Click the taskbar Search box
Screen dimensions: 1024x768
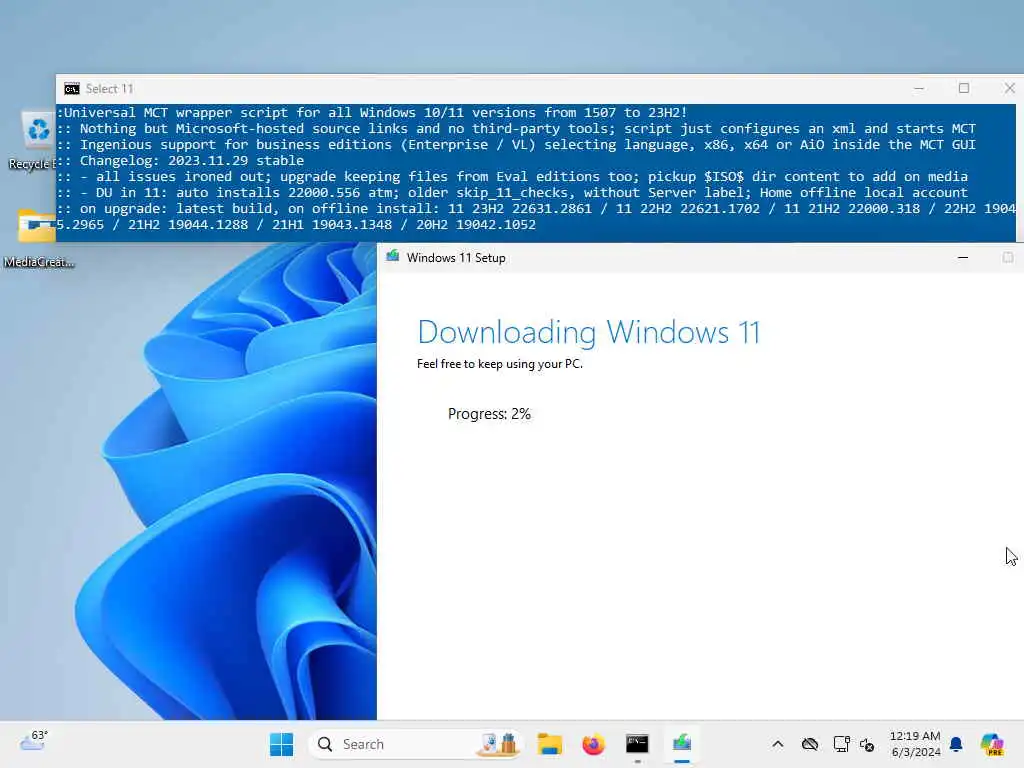pyautogui.click(x=415, y=744)
